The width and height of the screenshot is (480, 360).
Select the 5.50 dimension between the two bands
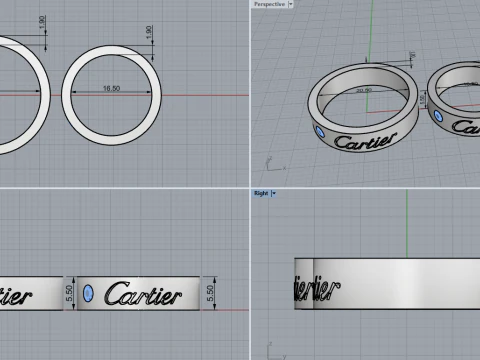tap(69, 293)
